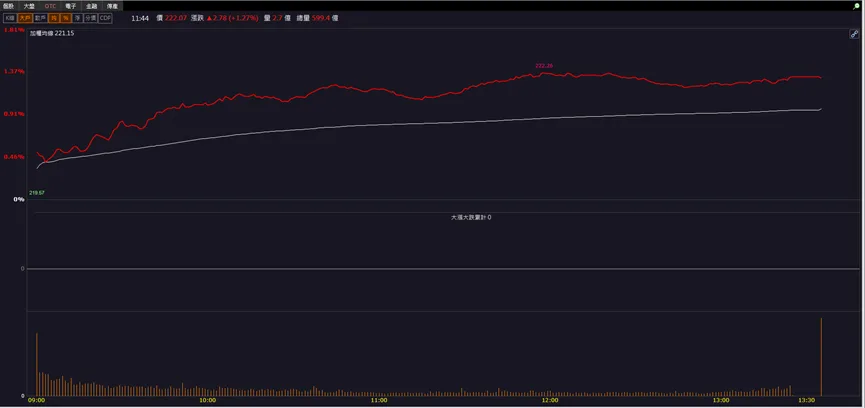Toggle the % percent scale button
The image size is (865, 408).
click(x=66, y=18)
